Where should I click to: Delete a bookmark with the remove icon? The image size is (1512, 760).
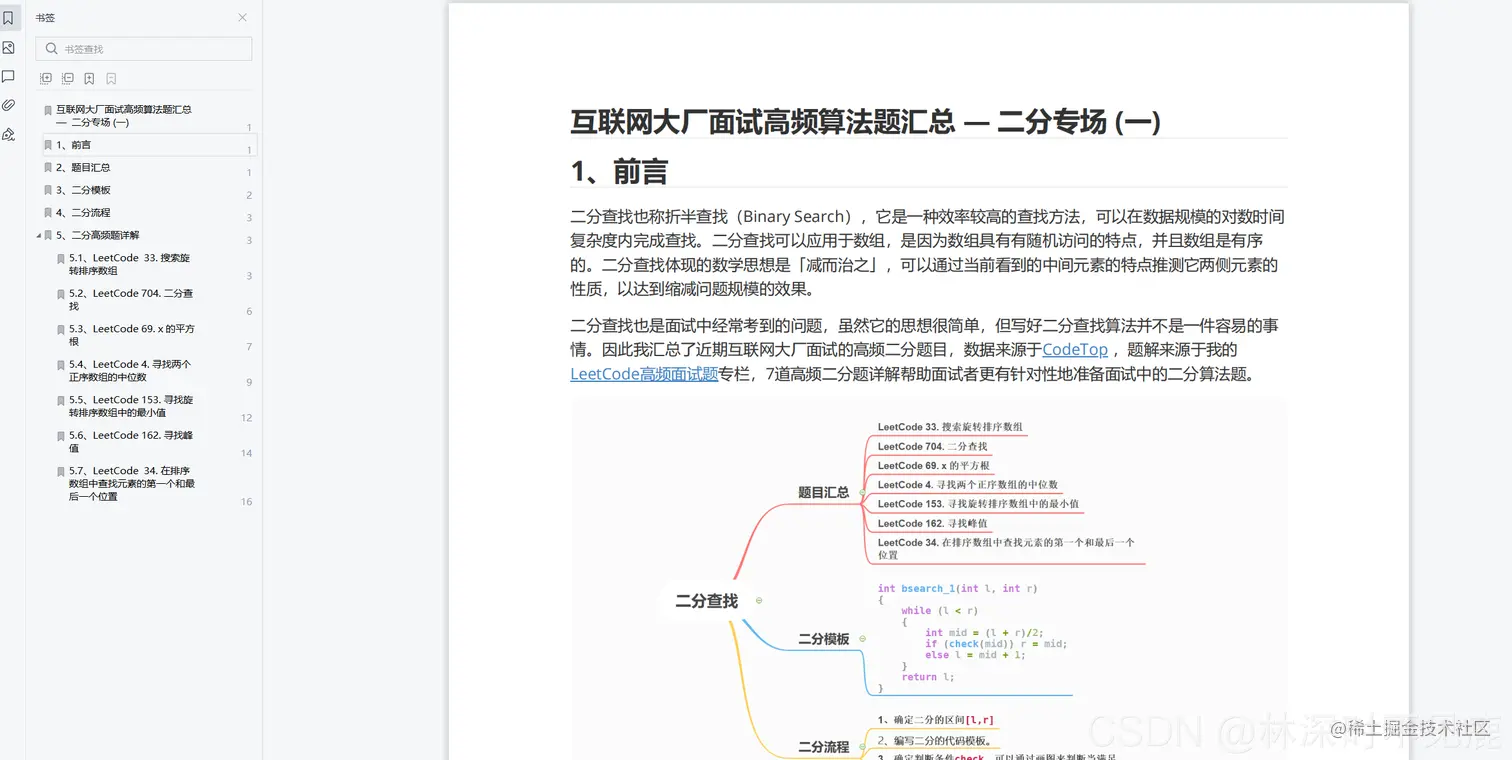[x=110, y=77]
